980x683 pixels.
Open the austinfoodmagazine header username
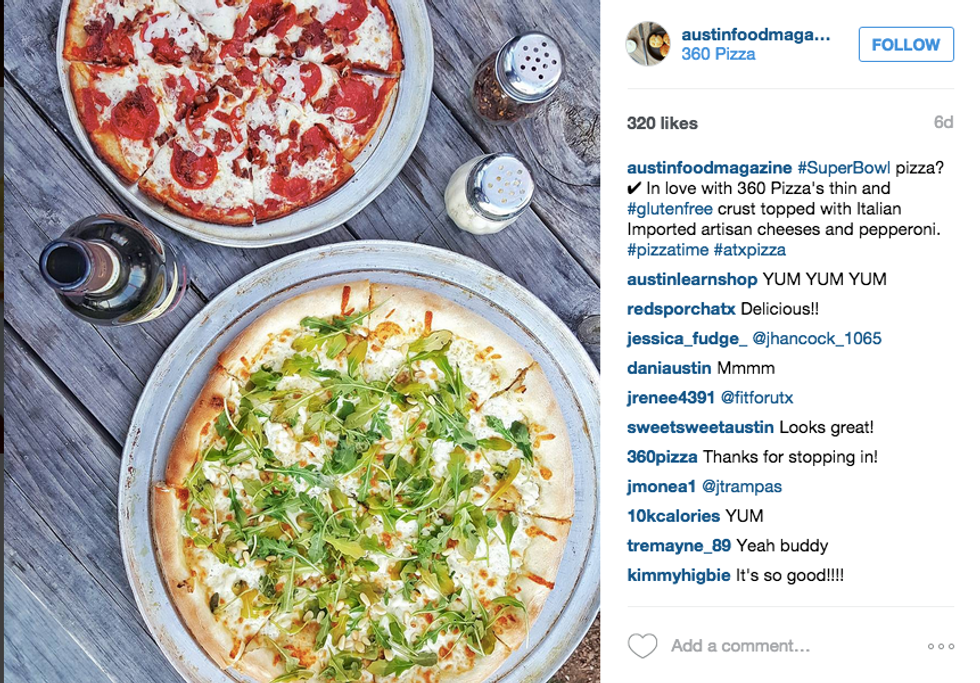click(756, 35)
